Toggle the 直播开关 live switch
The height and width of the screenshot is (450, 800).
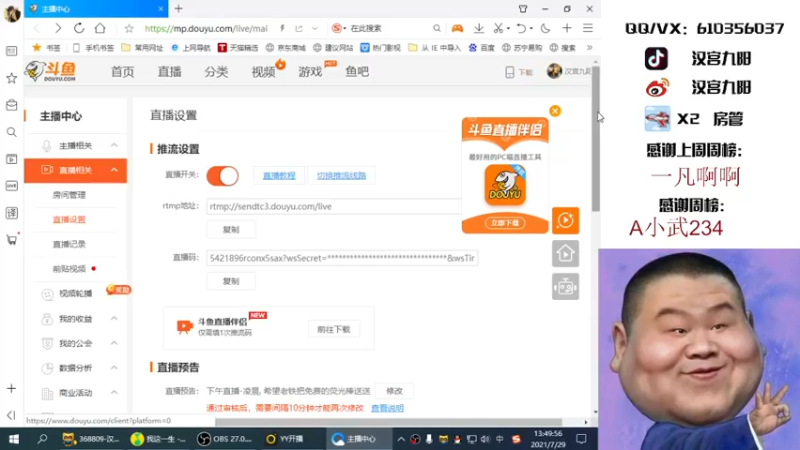(x=222, y=176)
